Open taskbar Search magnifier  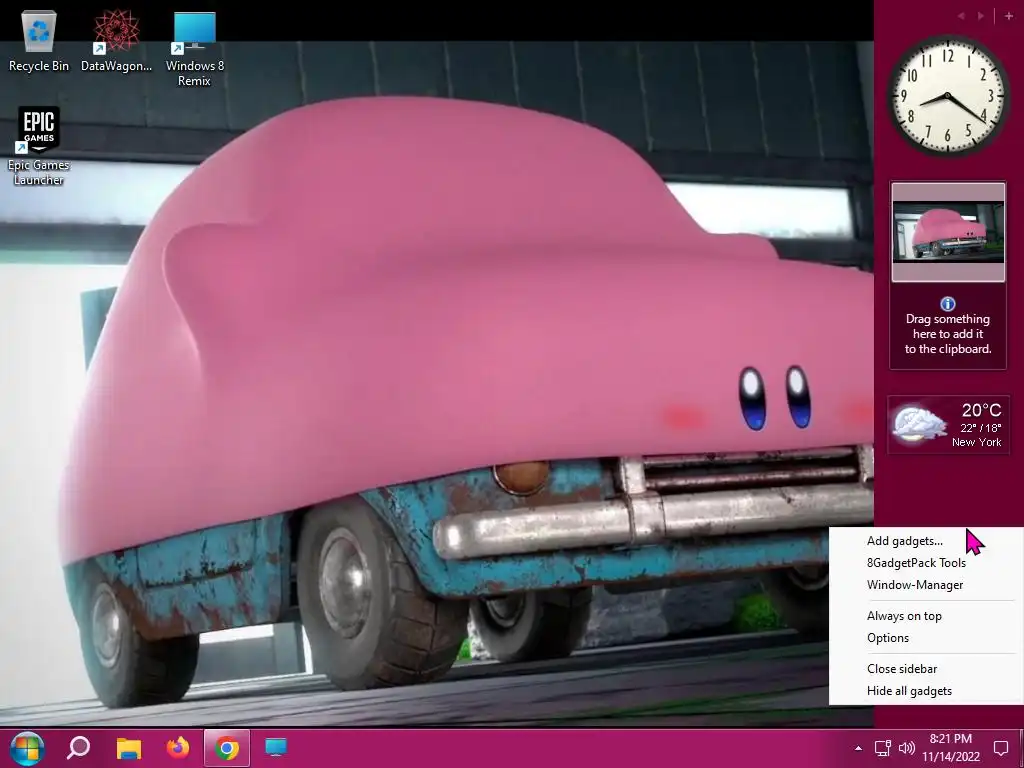pos(78,748)
